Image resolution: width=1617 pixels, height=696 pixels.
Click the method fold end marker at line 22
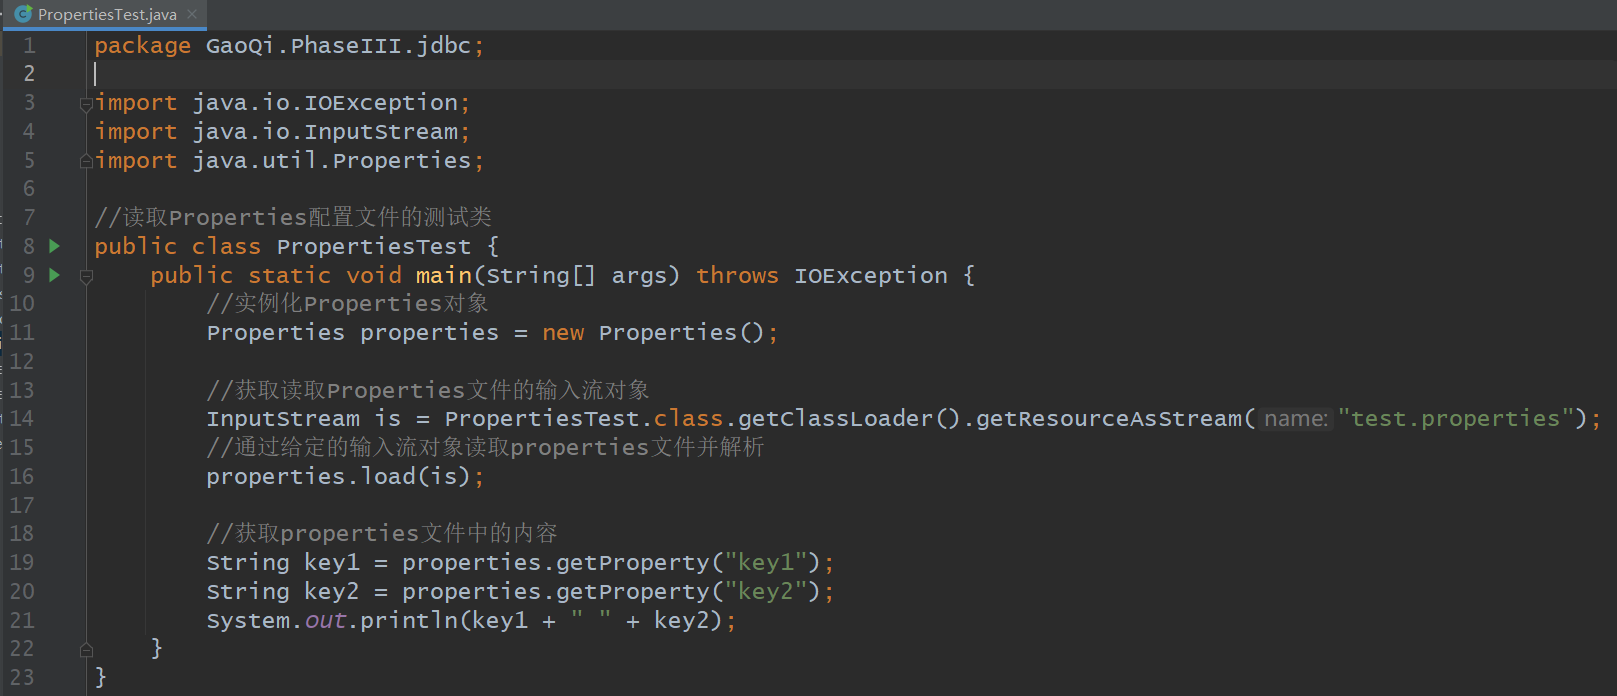86,650
